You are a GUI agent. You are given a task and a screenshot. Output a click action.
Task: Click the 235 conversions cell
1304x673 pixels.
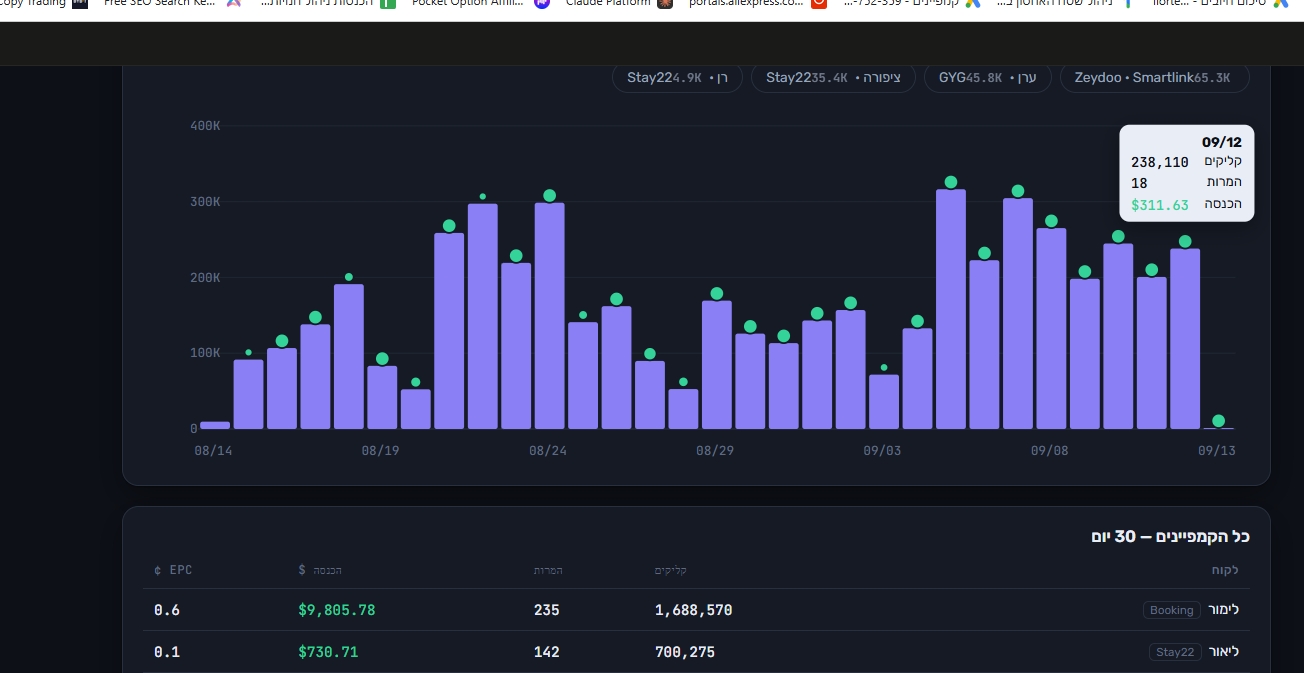coord(547,610)
